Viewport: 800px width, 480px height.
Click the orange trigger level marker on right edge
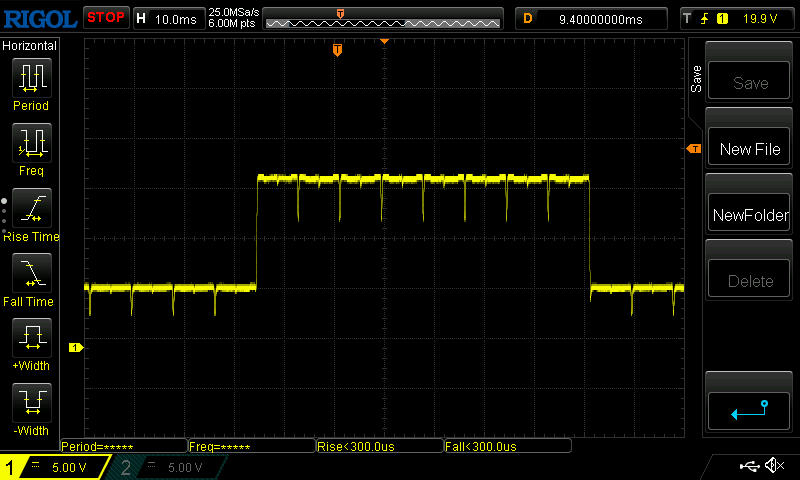click(x=693, y=149)
